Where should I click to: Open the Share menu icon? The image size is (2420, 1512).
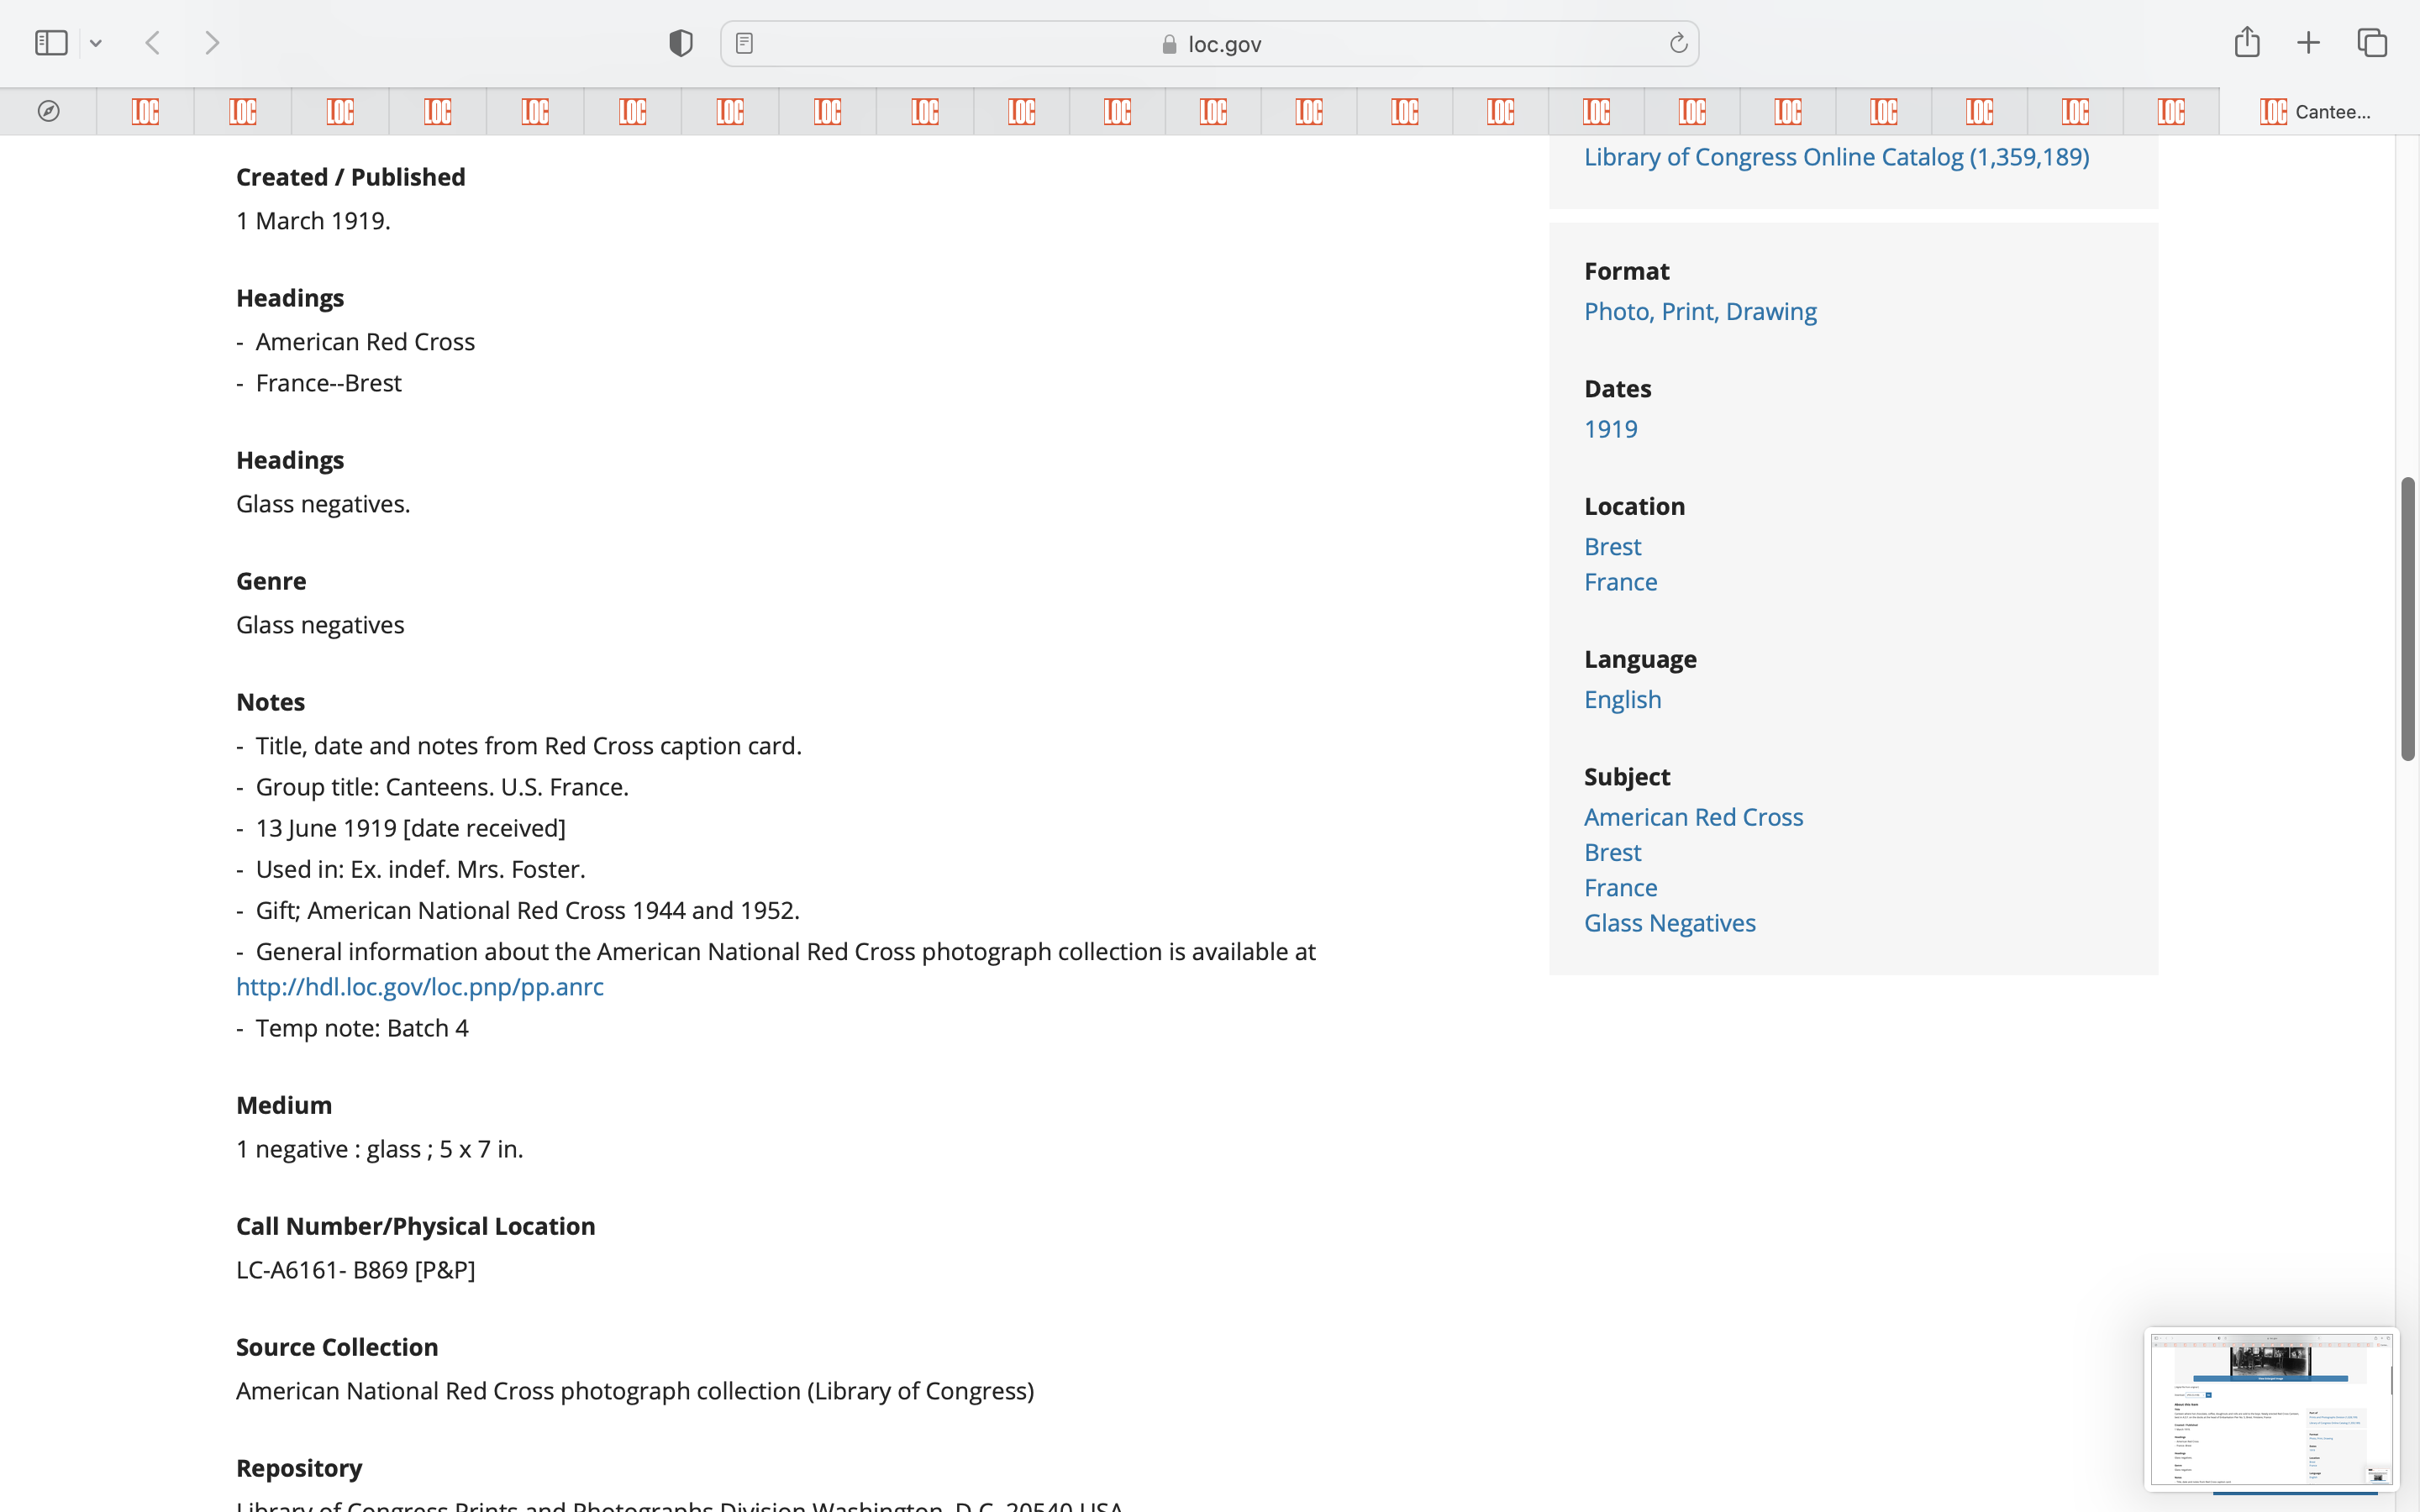click(x=2247, y=42)
